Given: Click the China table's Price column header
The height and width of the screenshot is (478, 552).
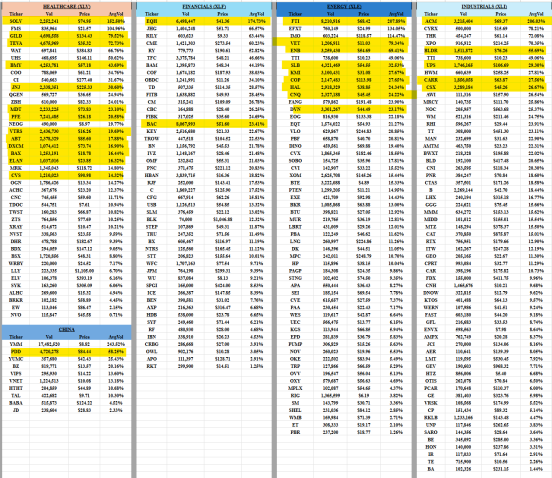Looking at the screenshot, I should (84, 337).
